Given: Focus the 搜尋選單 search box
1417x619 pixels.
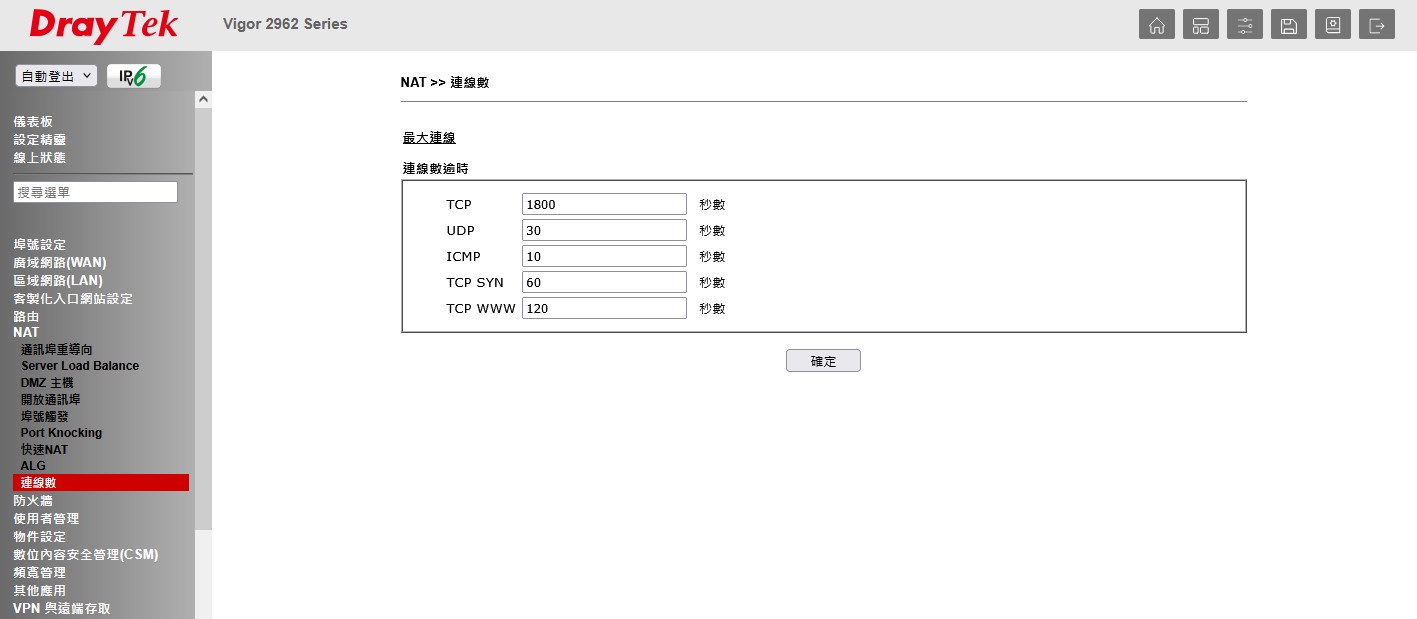Looking at the screenshot, I should (95, 192).
